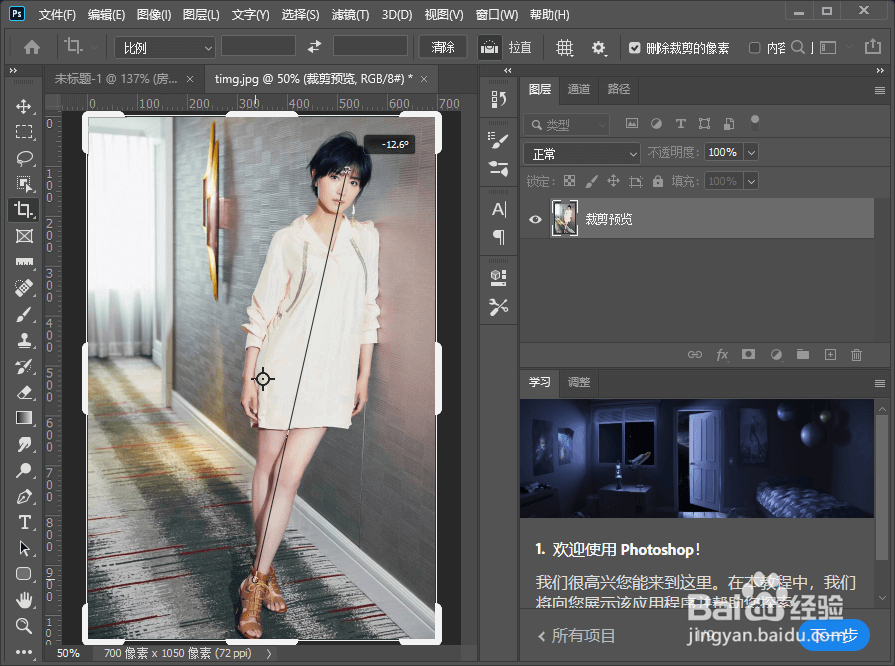Choose the Straighten tool icon
Viewport: 895px width, 666px height.
(489, 47)
